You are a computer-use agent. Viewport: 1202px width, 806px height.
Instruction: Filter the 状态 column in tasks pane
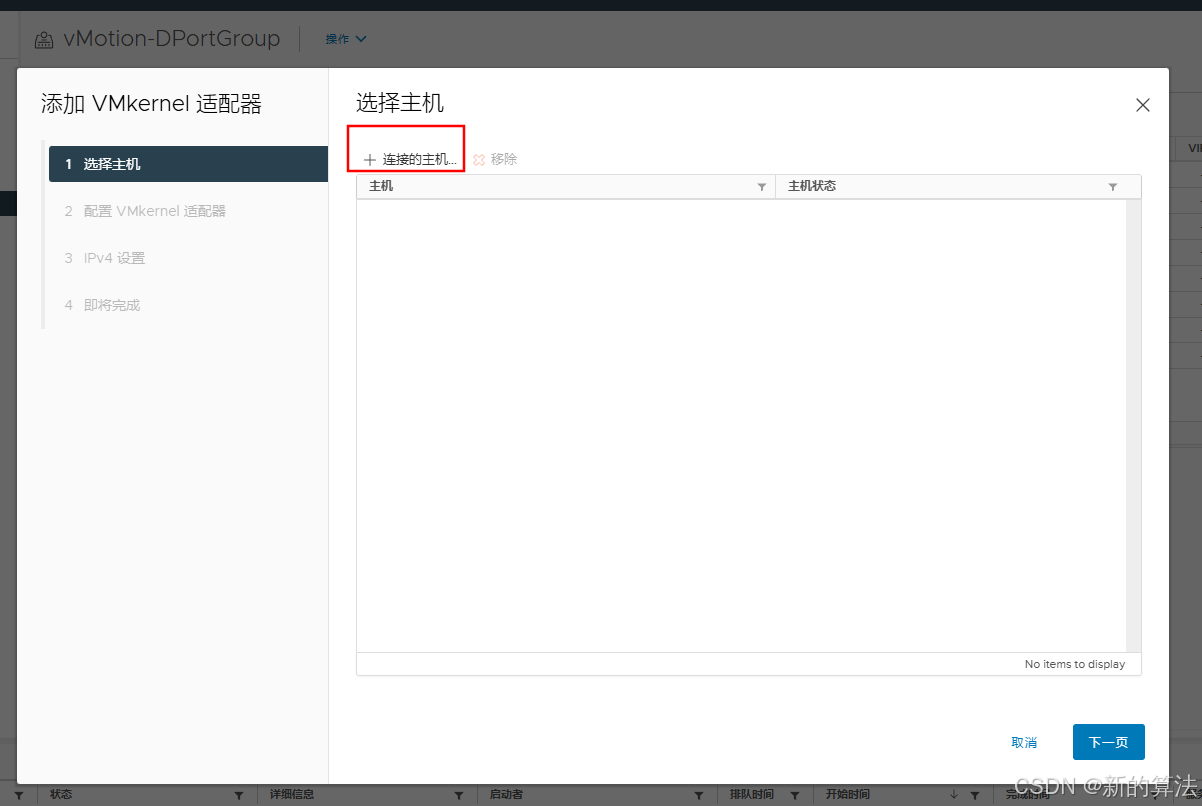pyautogui.click(x=238, y=795)
